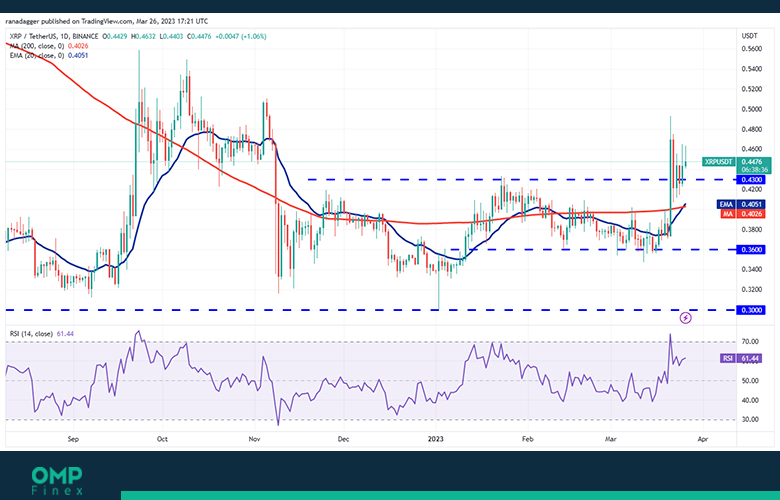Image resolution: width=780 pixels, height=500 pixels.
Task: Click the USDT currency label on price axis
Action: pyautogui.click(x=749, y=36)
